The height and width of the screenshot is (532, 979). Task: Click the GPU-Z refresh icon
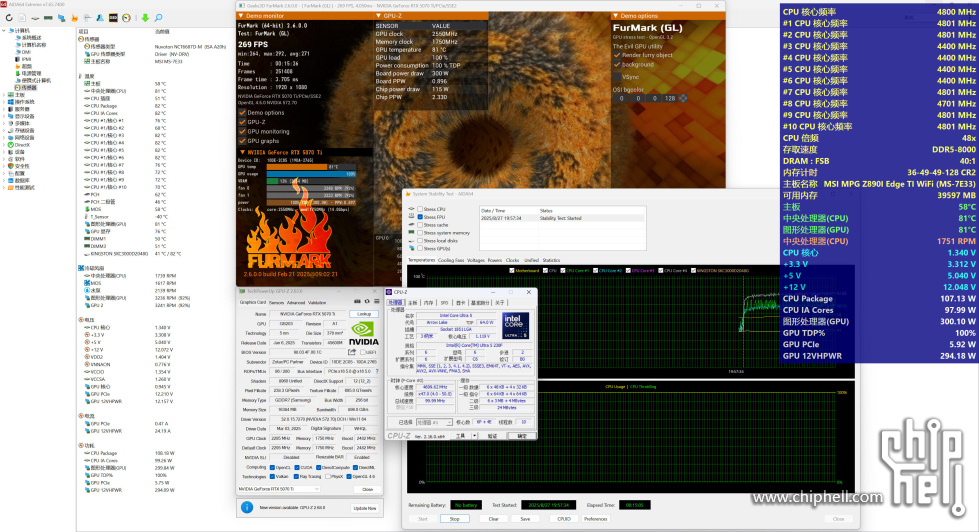point(367,301)
